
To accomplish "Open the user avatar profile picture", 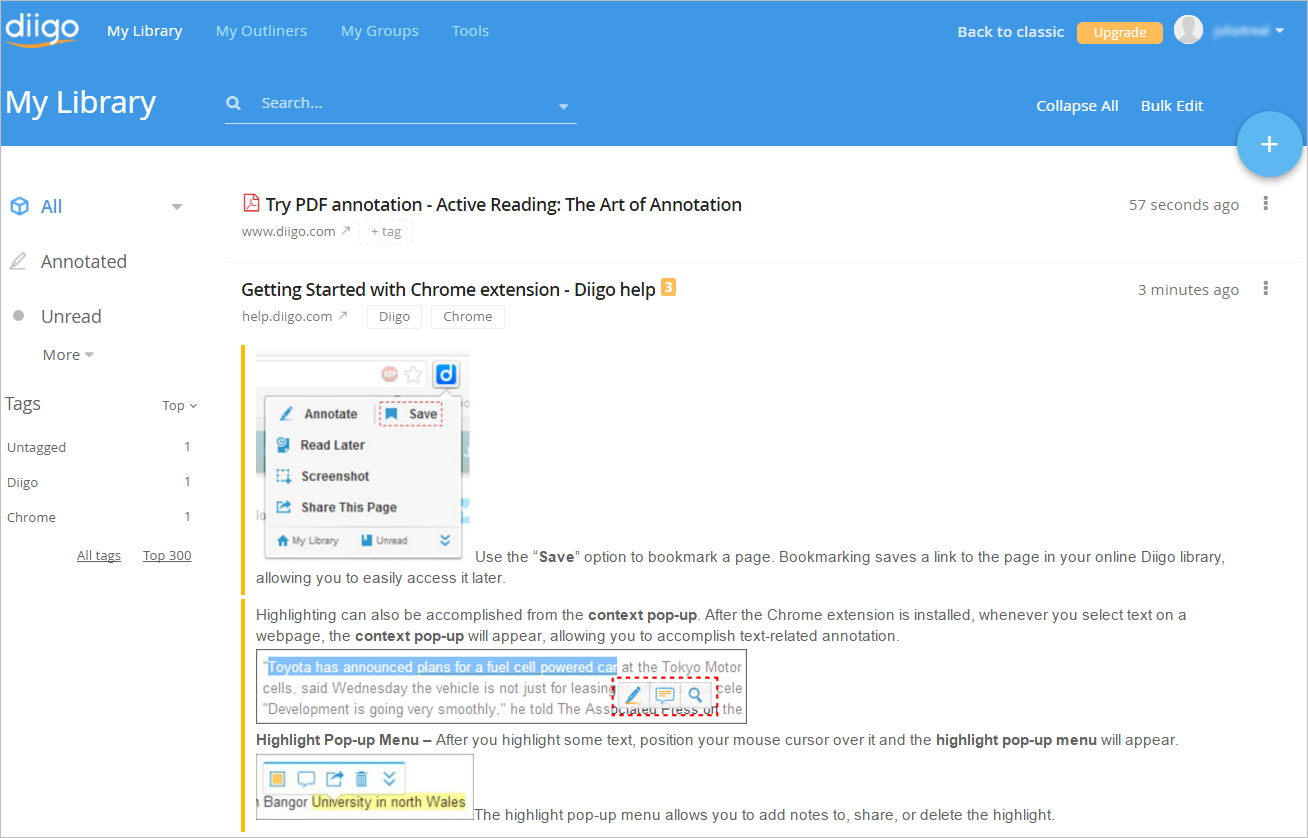I will [1188, 31].
